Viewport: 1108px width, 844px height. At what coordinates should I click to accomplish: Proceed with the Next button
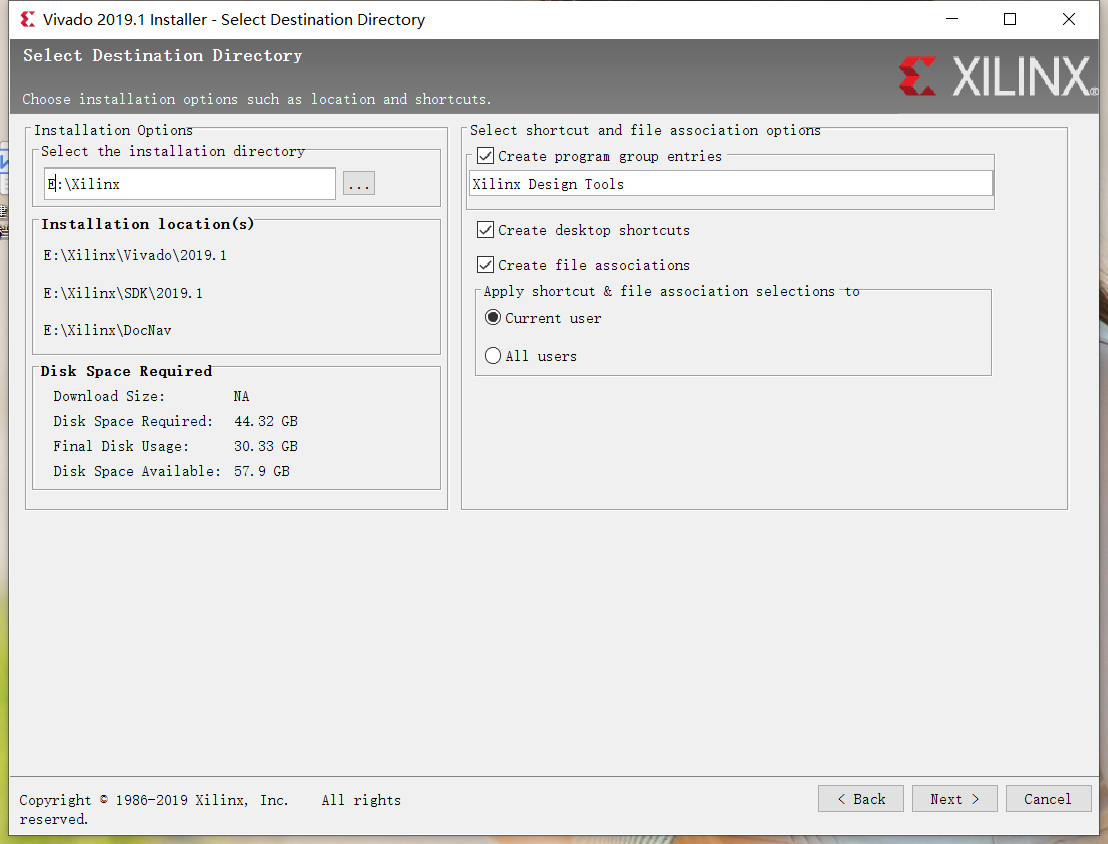[x=955, y=799]
